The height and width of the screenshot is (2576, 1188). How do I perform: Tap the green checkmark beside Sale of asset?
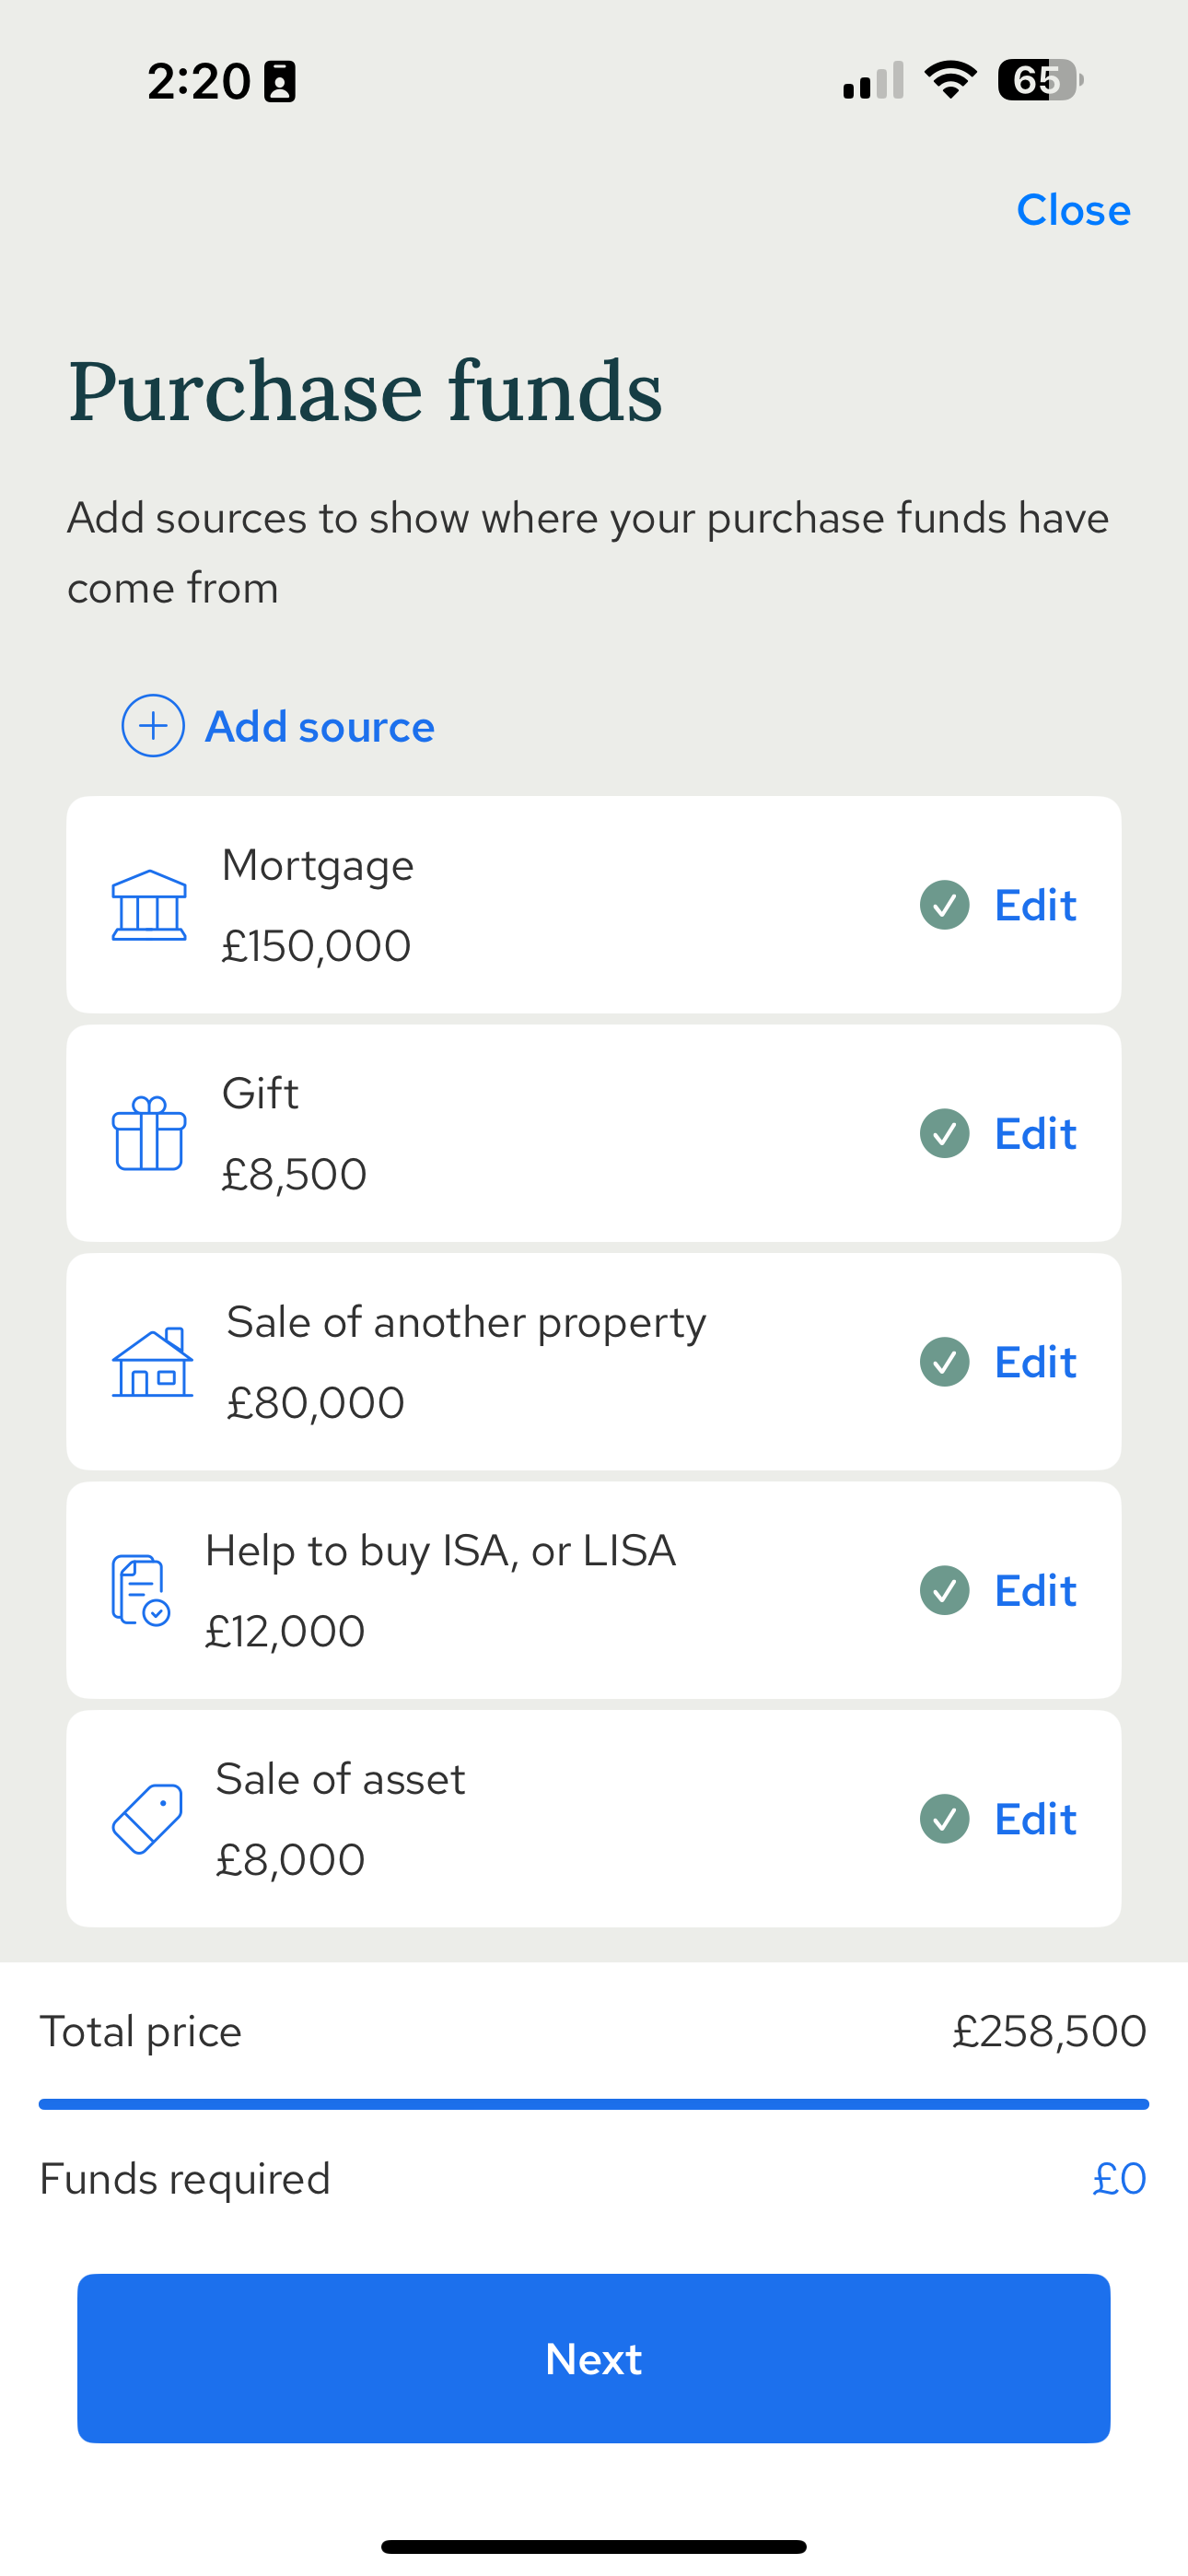click(945, 1819)
